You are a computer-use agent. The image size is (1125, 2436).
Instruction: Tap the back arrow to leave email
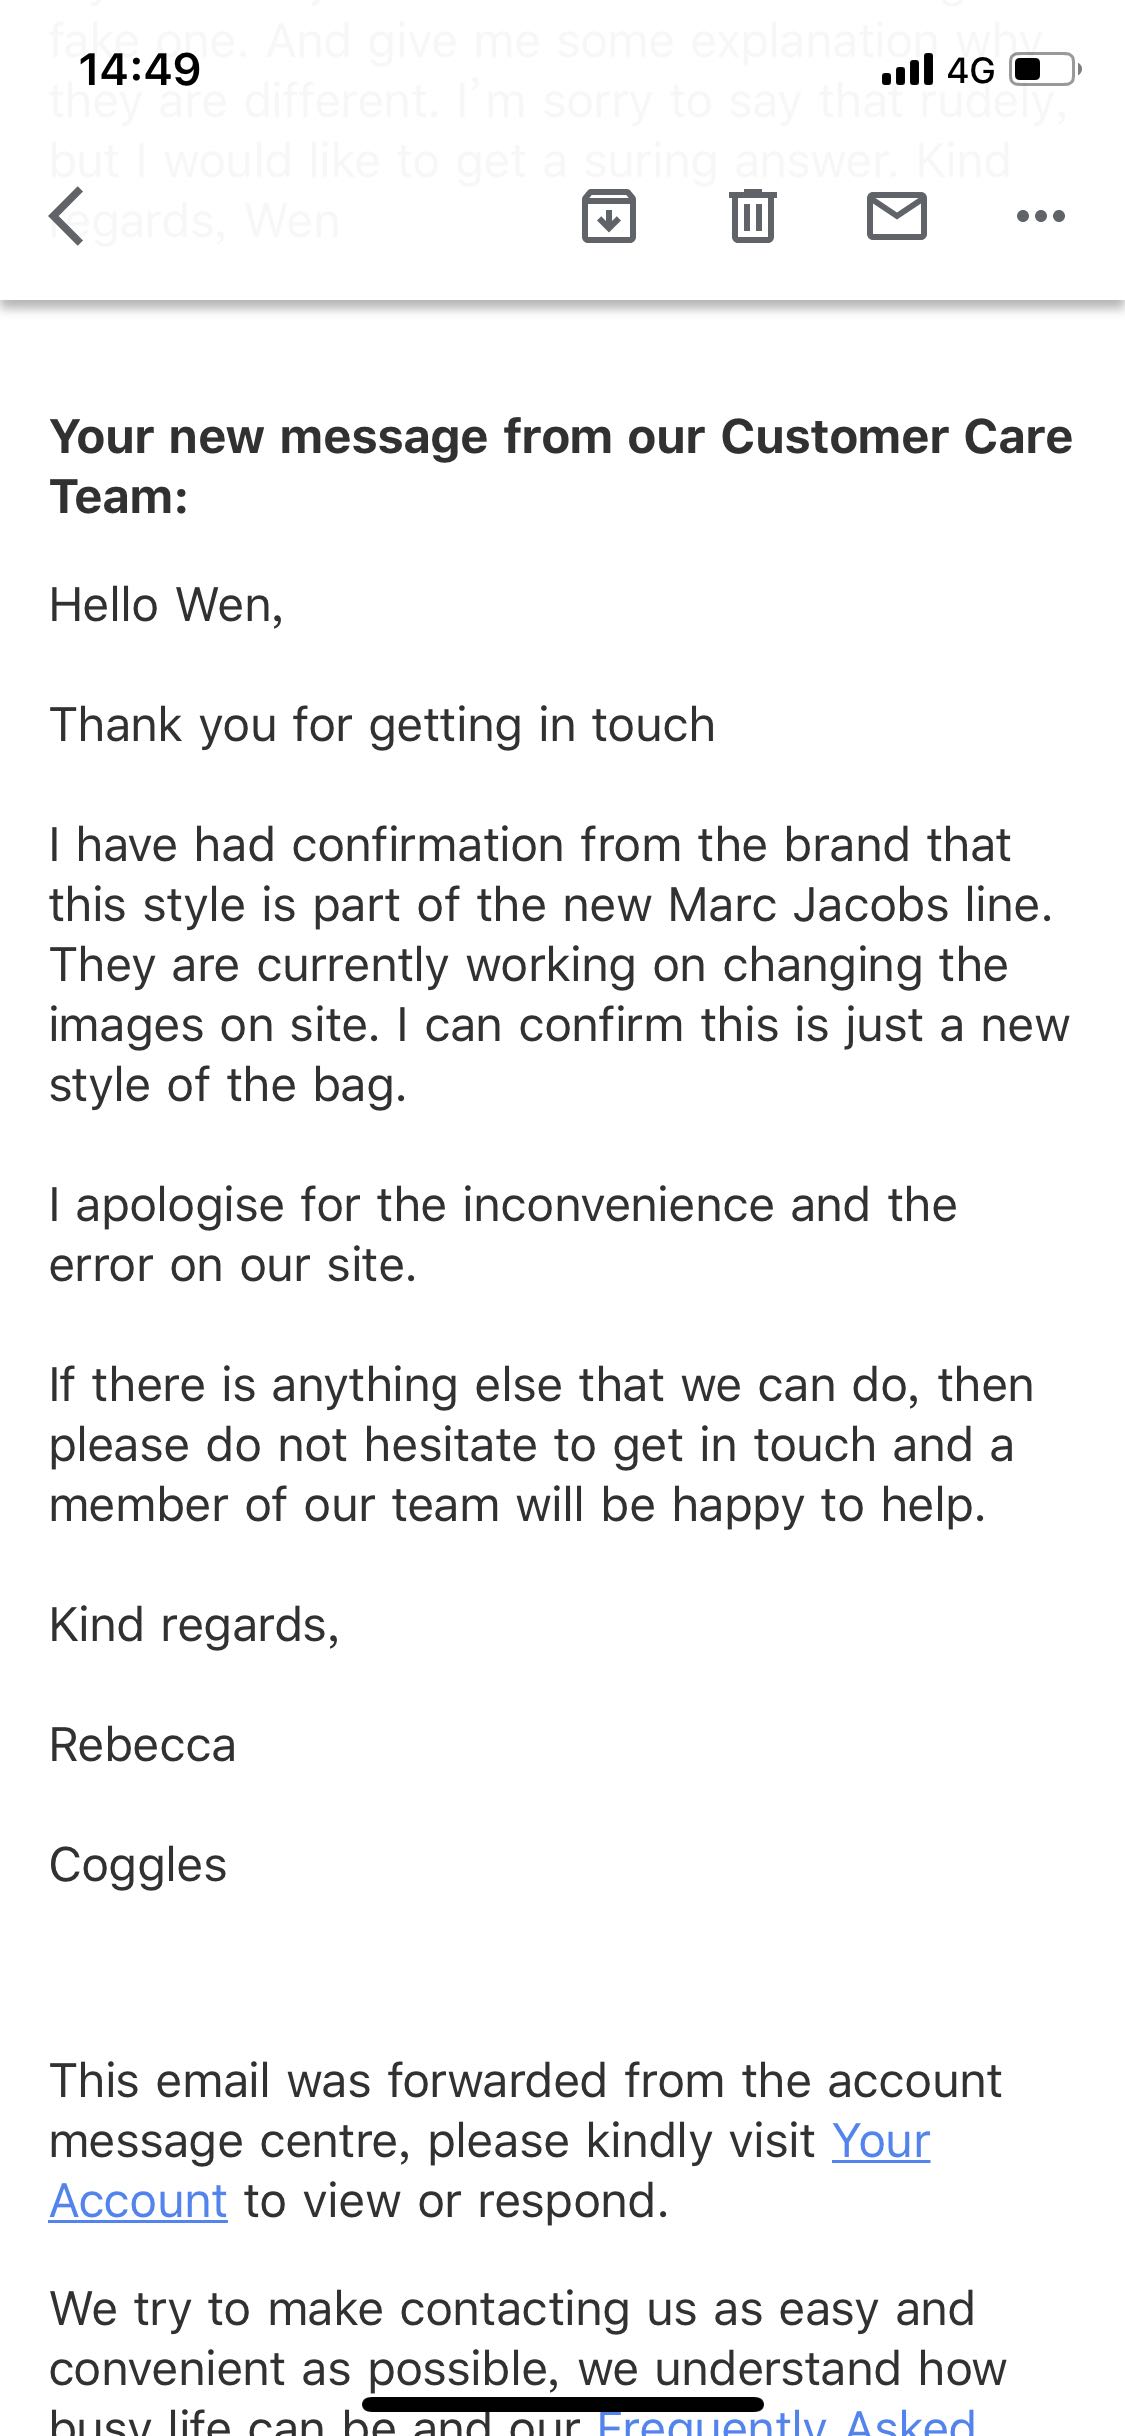pyautogui.click(x=67, y=216)
